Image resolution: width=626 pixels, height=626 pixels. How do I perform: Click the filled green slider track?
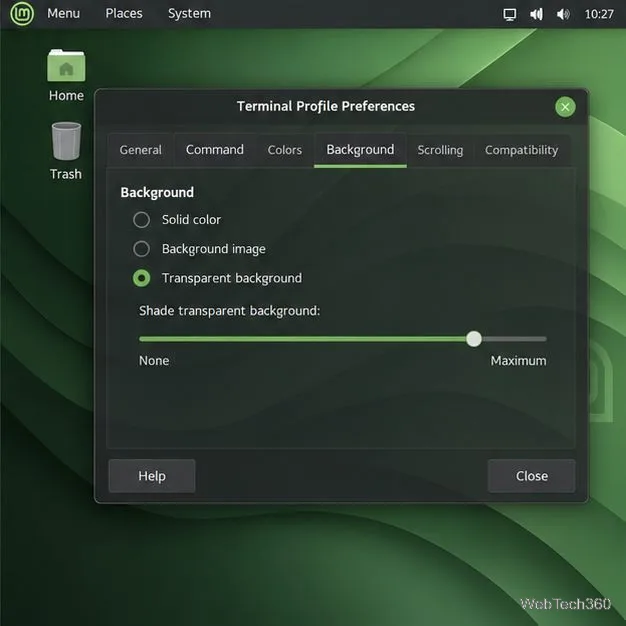click(x=302, y=339)
